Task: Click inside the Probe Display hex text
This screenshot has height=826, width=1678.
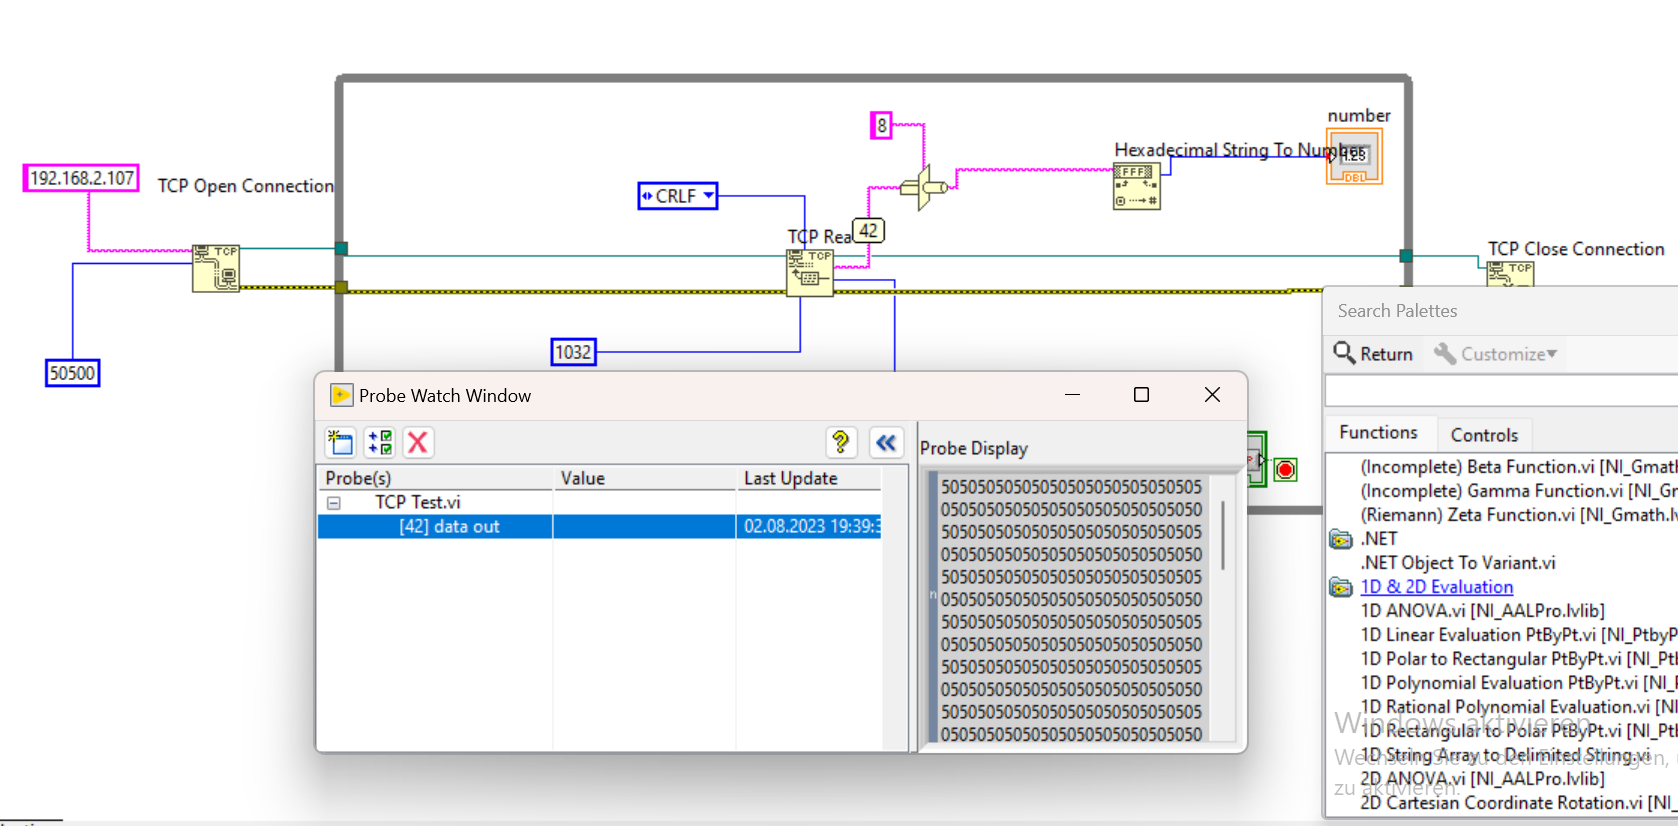Action: point(1071,610)
